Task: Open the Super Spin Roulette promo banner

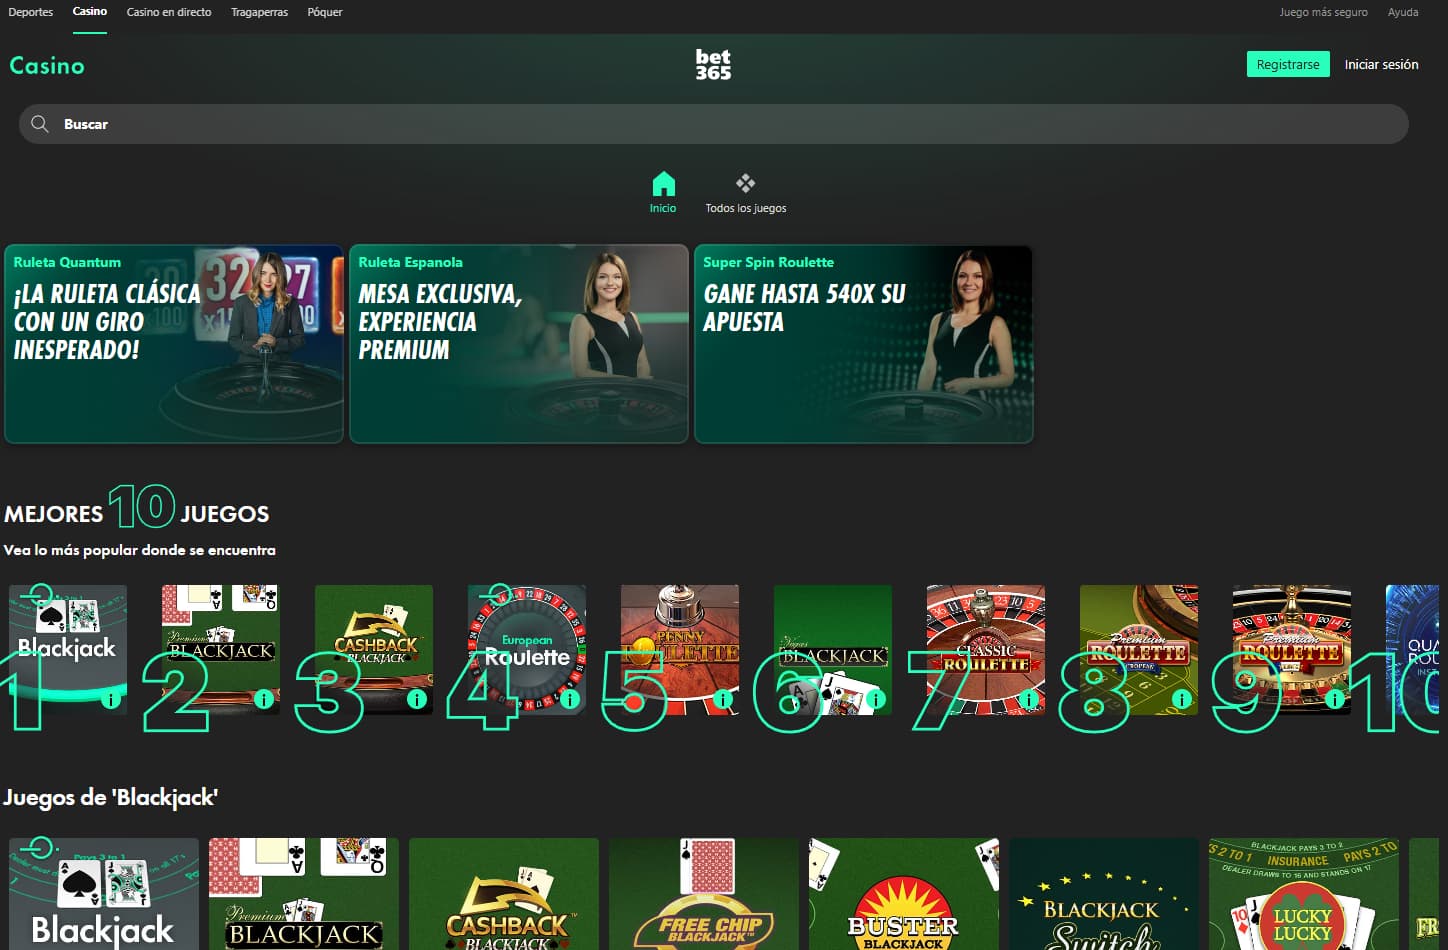Action: (x=863, y=344)
